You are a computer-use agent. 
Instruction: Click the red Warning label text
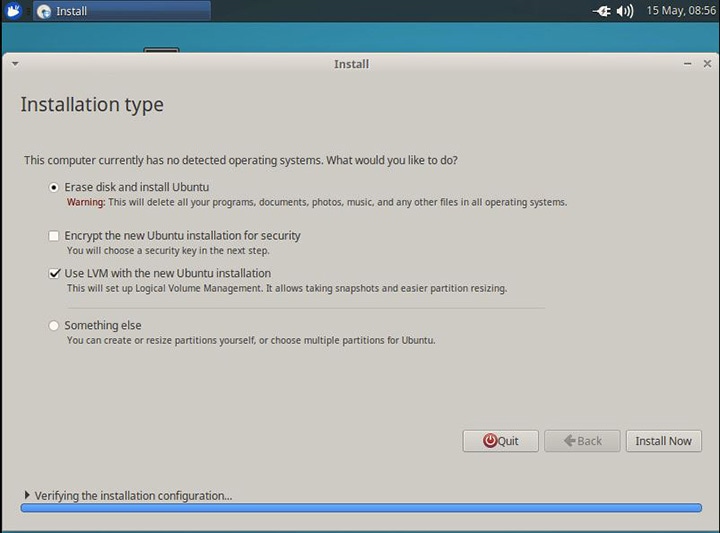coord(86,202)
